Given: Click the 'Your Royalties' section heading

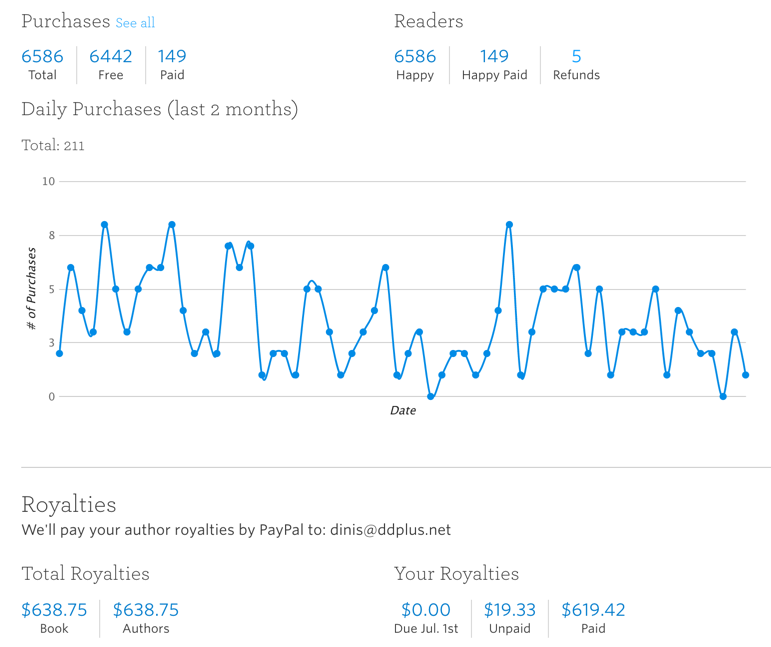Looking at the screenshot, I should click(456, 574).
